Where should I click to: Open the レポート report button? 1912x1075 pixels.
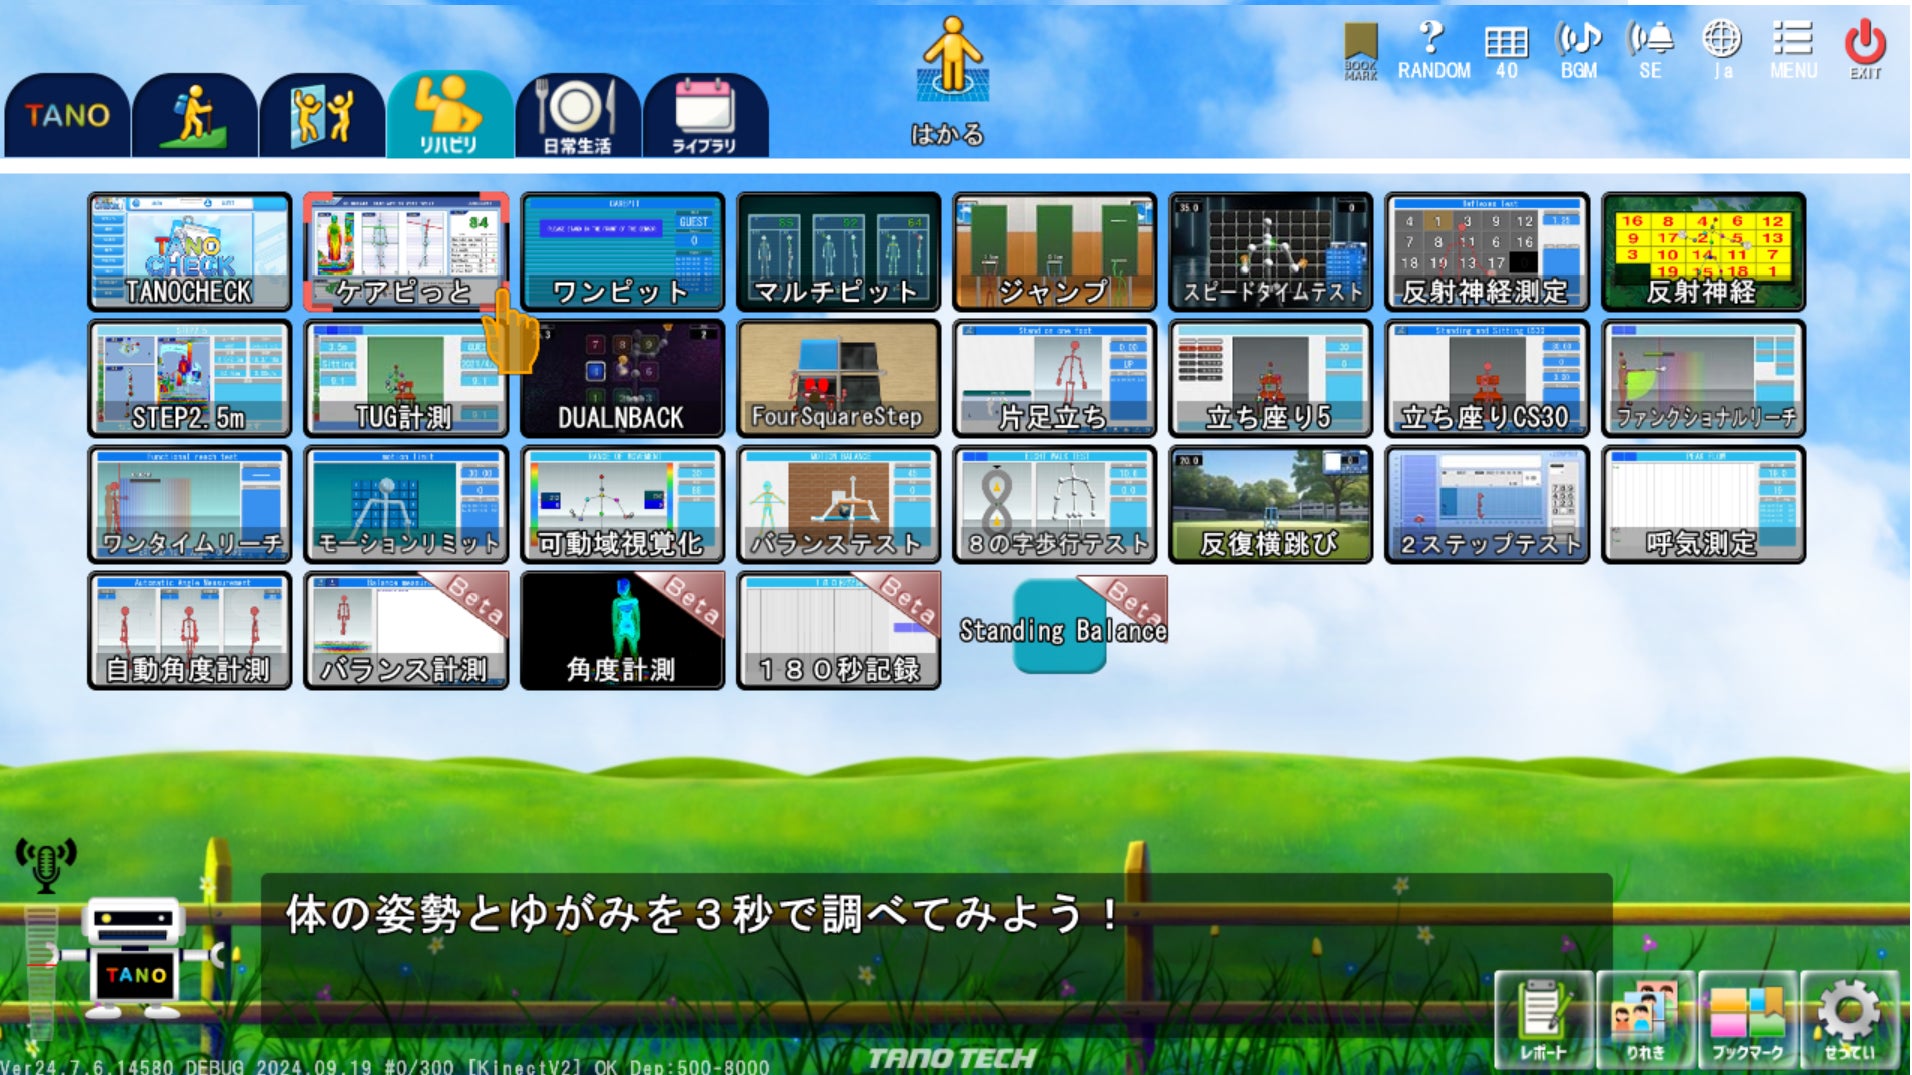click(1544, 1019)
